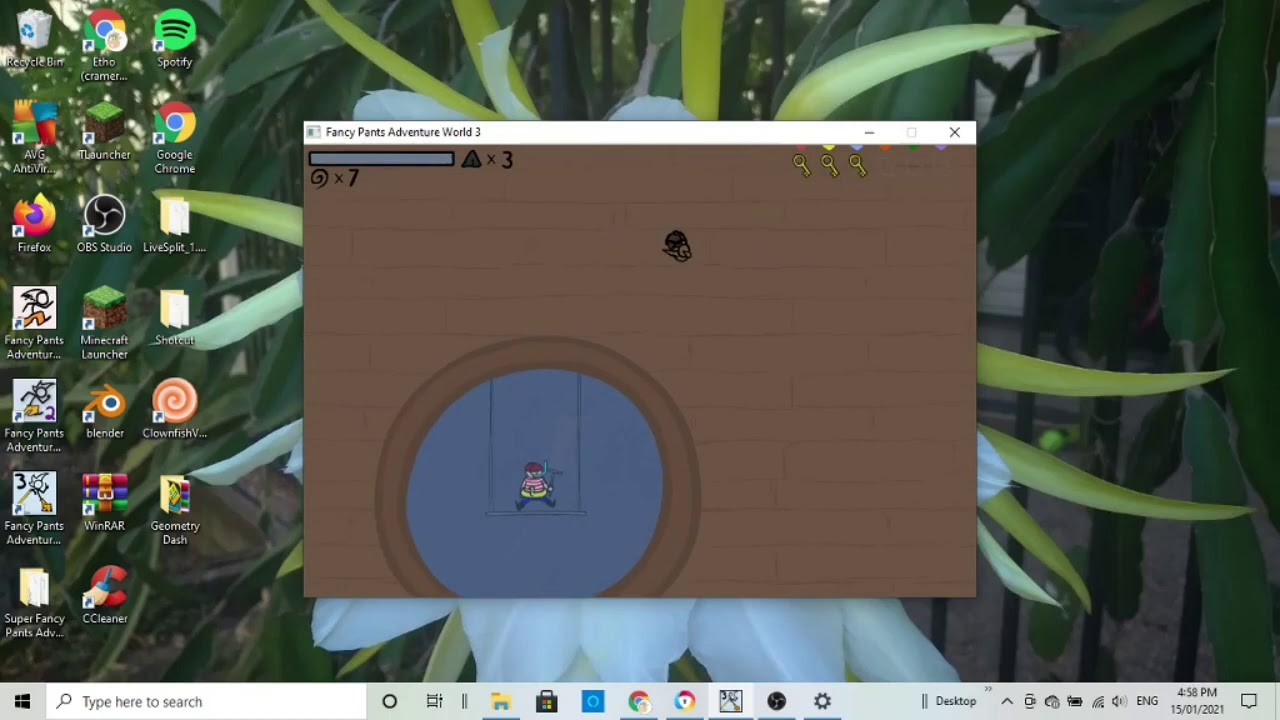Viewport: 1280px width, 720px height.
Task: Click the triangle lives icon next to x 3
Action: click(471, 159)
